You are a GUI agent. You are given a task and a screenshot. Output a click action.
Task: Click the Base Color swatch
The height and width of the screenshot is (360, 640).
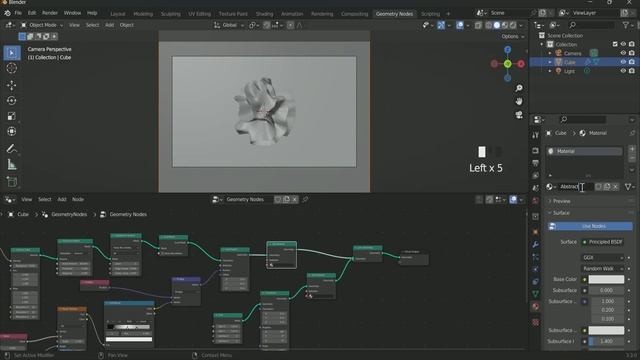(606, 280)
